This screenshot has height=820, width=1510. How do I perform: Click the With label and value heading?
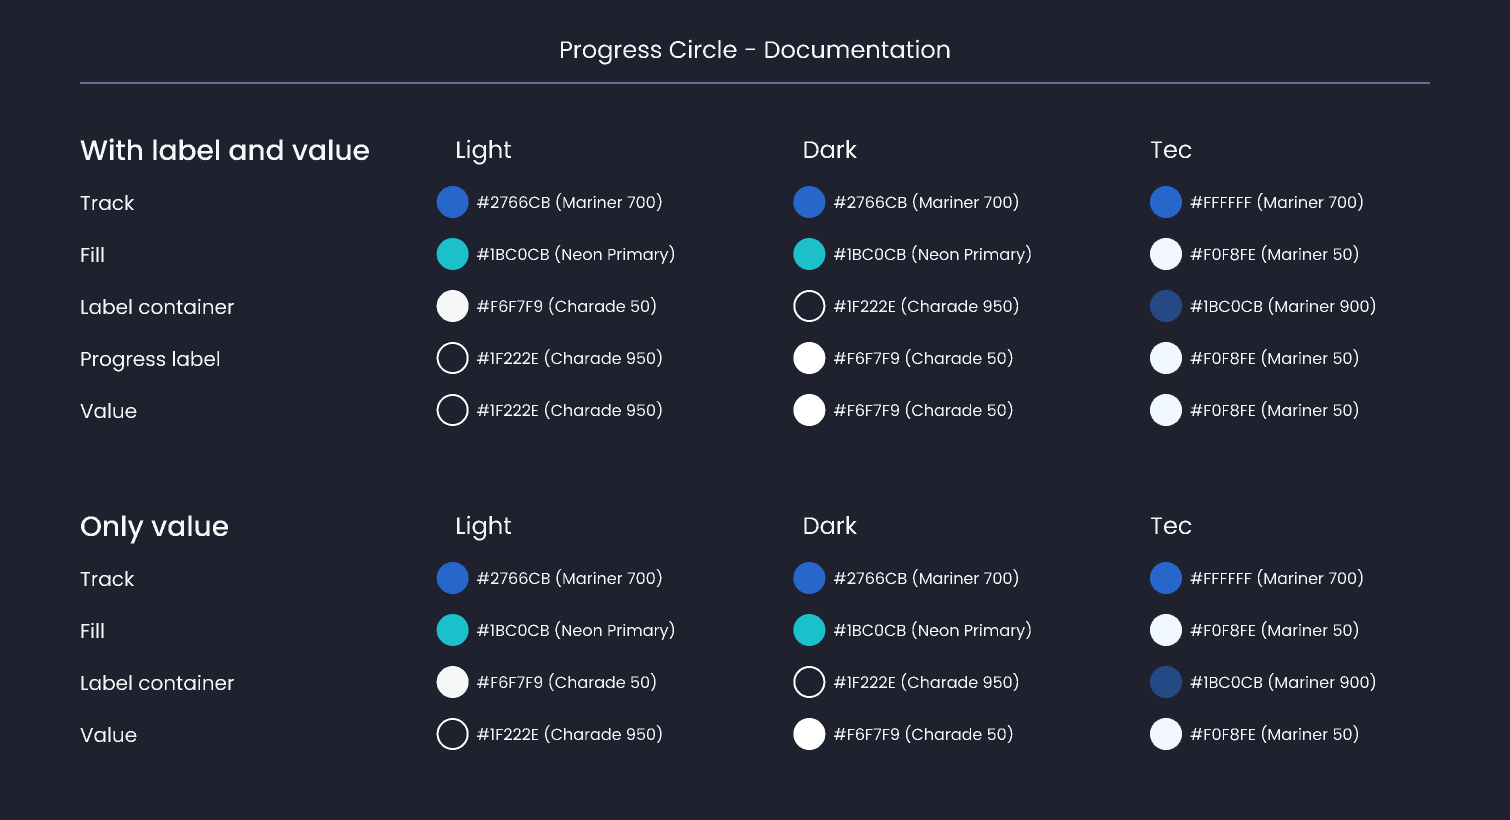point(224,150)
